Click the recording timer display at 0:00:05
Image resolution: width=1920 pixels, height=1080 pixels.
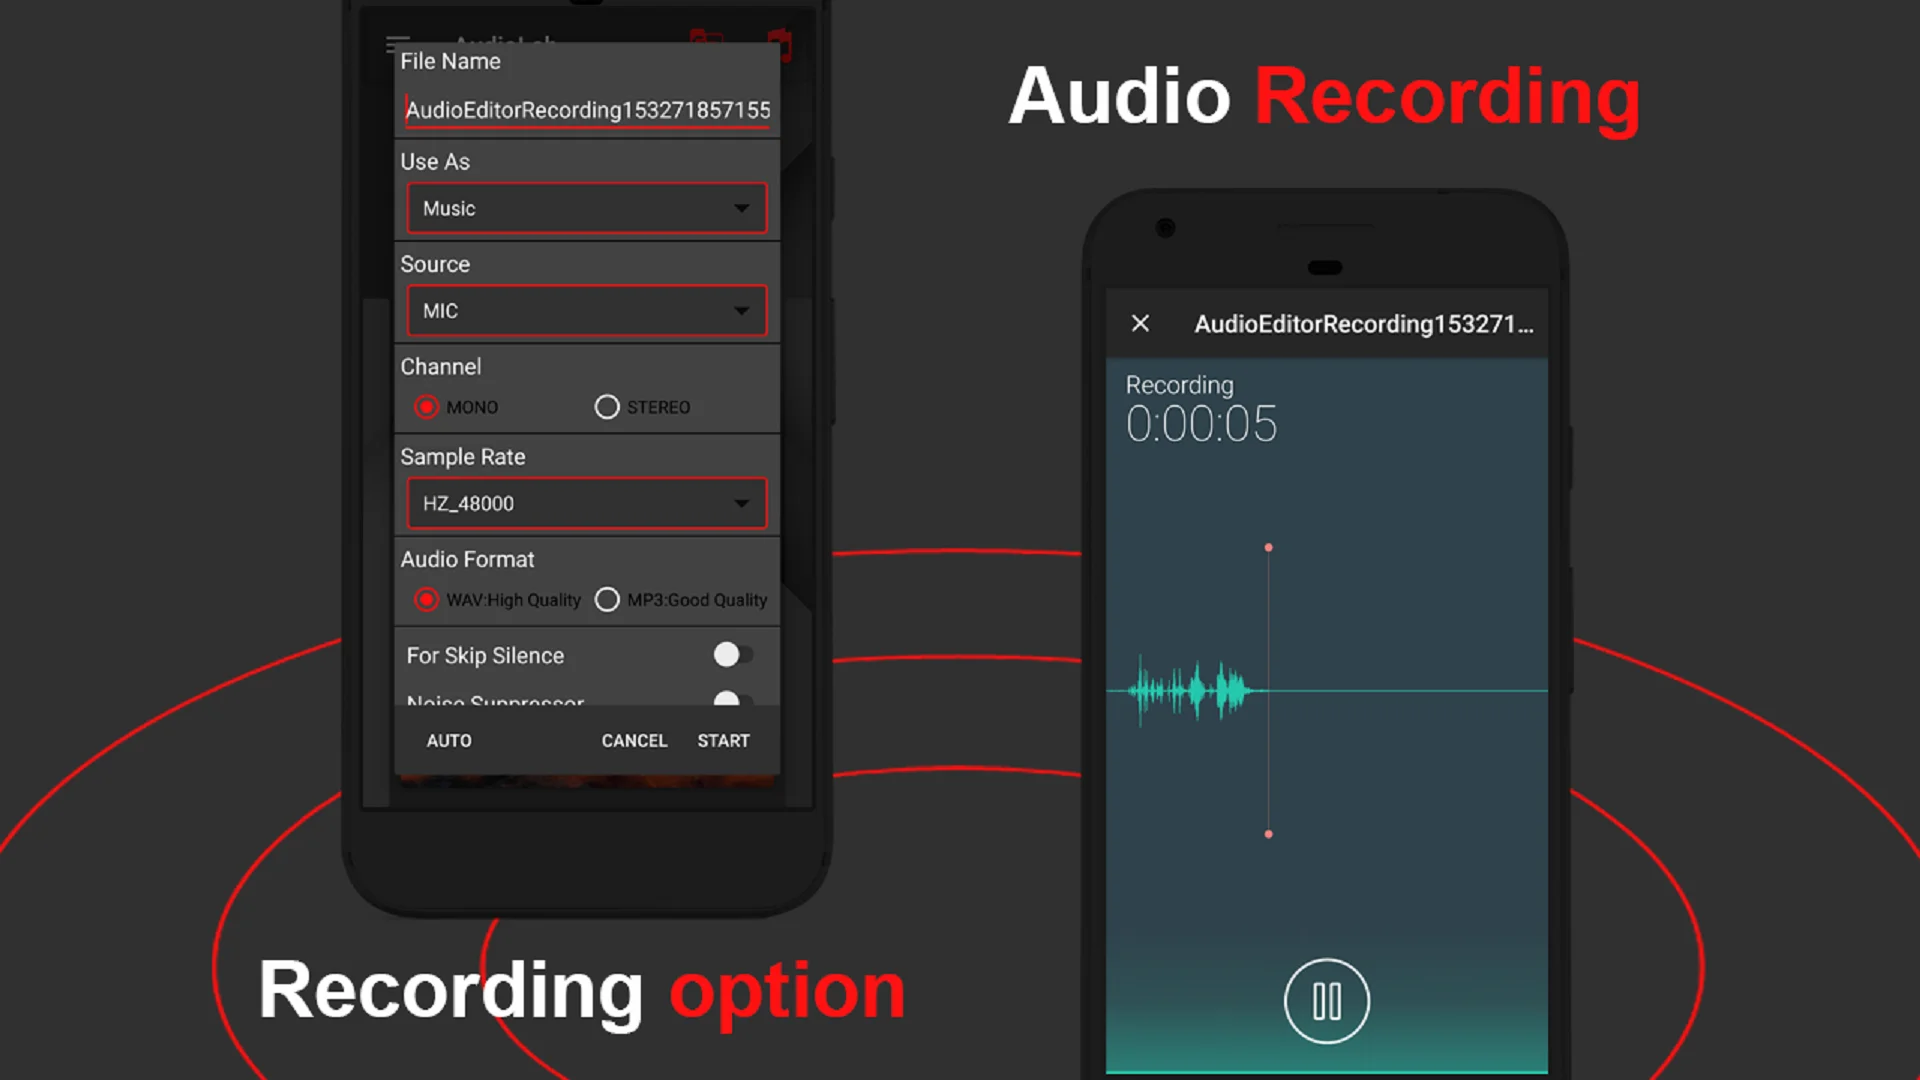[x=1200, y=422]
